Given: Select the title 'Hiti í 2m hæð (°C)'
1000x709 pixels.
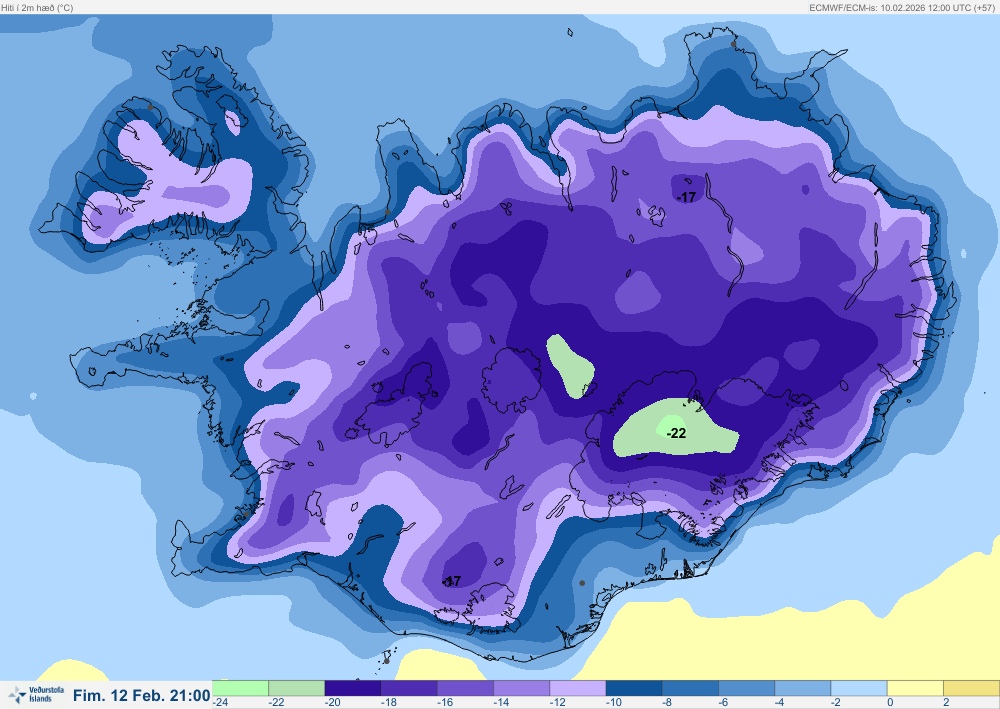Looking at the screenshot, I should [37, 8].
